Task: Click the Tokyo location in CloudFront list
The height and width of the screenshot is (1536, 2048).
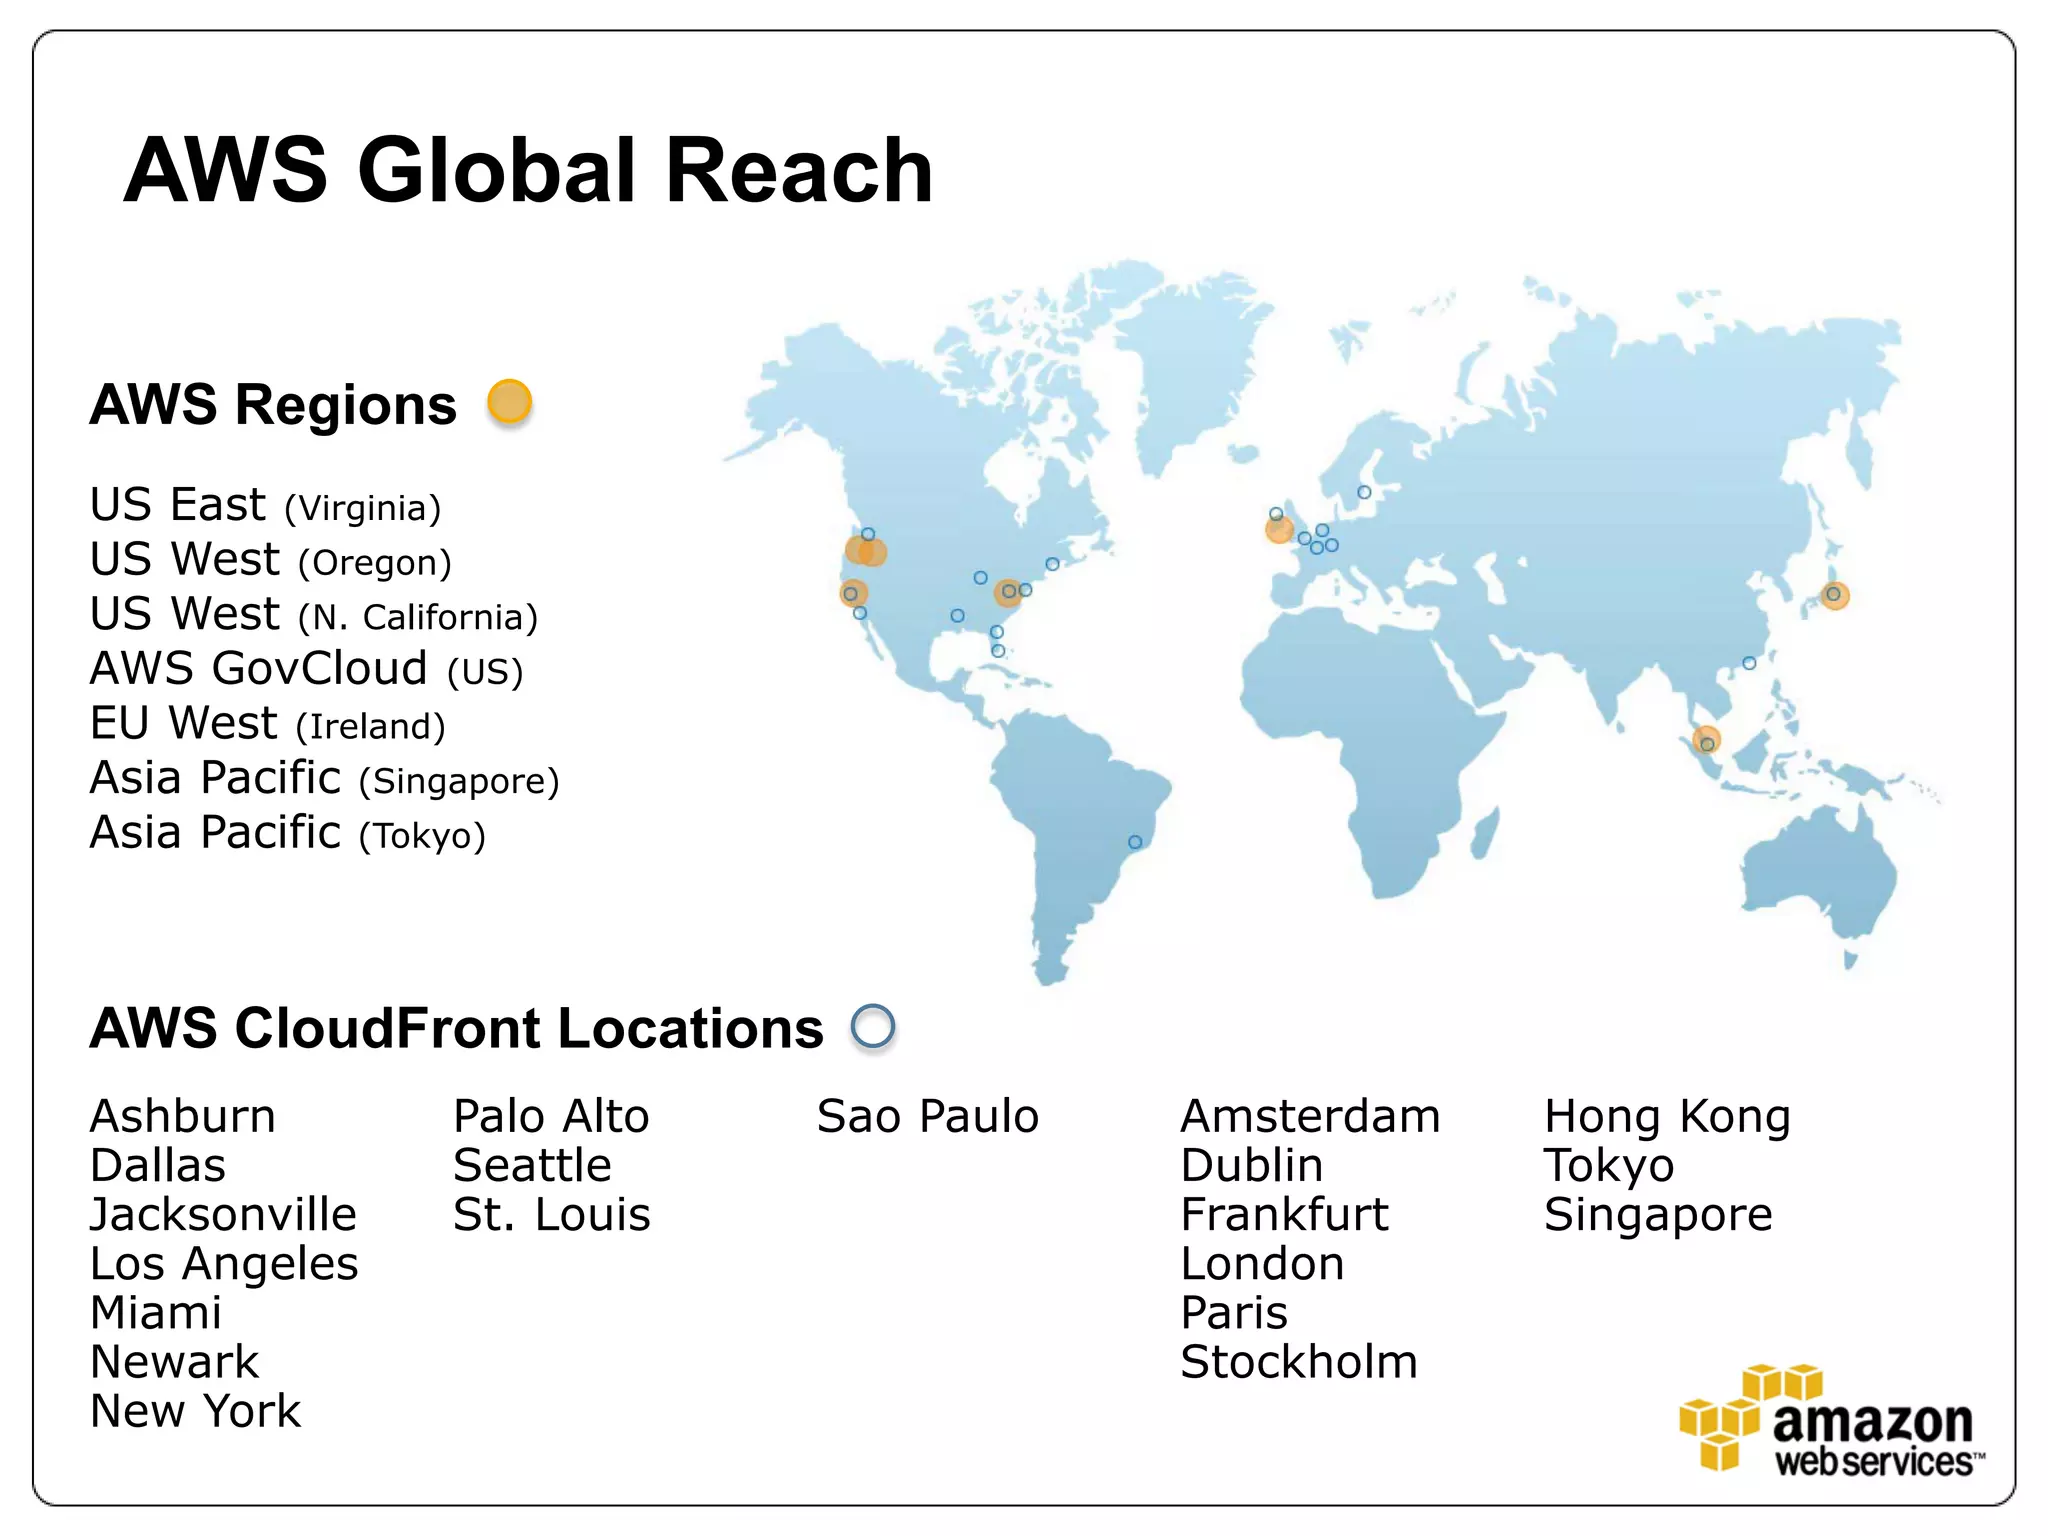Action: coord(1609,1167)
